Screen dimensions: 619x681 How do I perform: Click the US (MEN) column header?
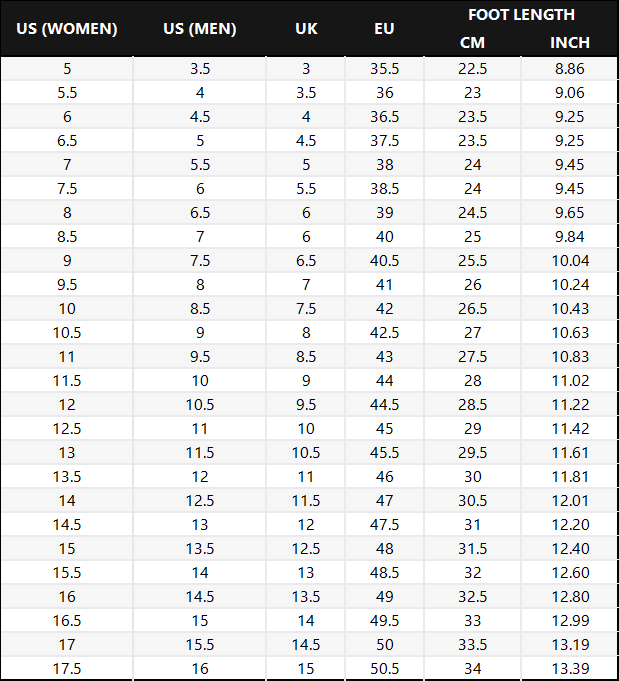click(200, 28)
